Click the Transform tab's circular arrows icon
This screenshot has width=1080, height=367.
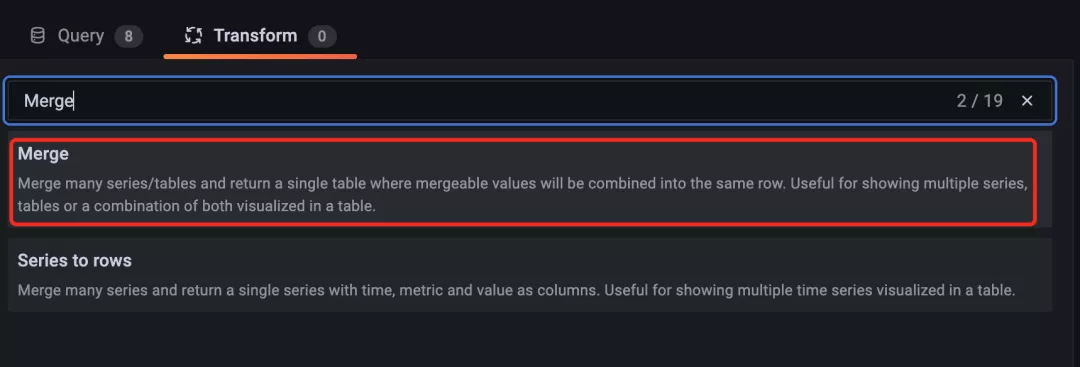194,36
